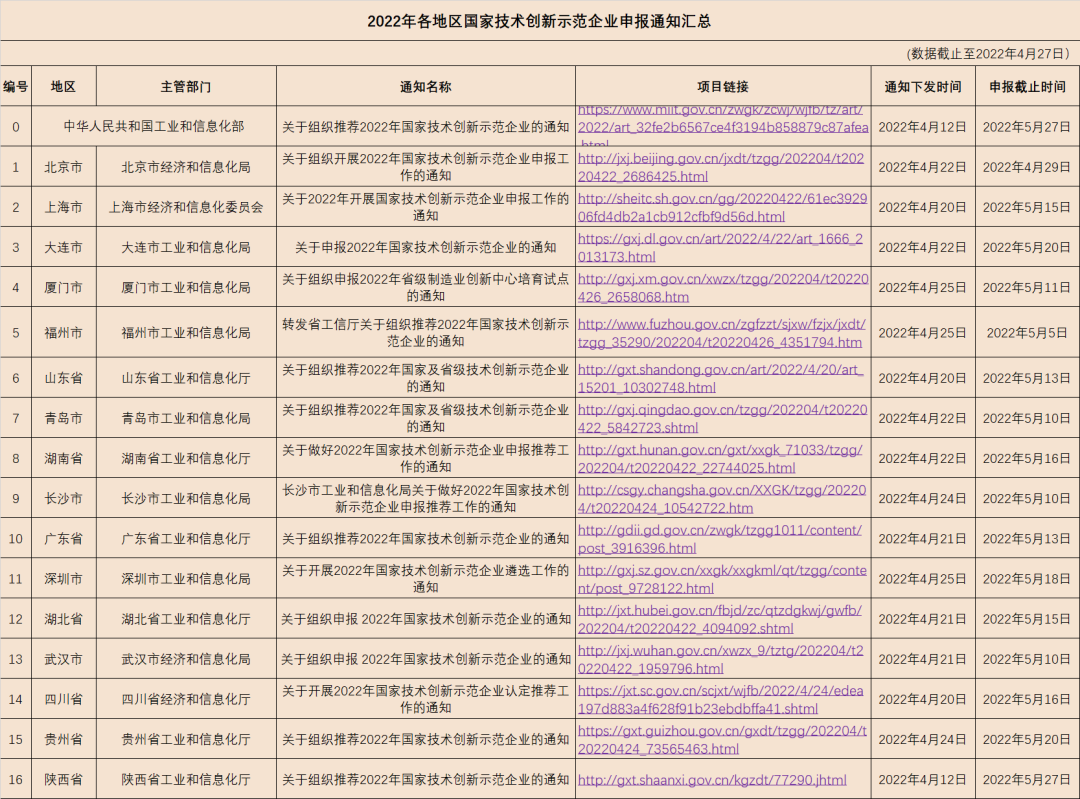Select the 陕西省 region cell
Screen dimensions: 1080x799
[x=63, y=779]
